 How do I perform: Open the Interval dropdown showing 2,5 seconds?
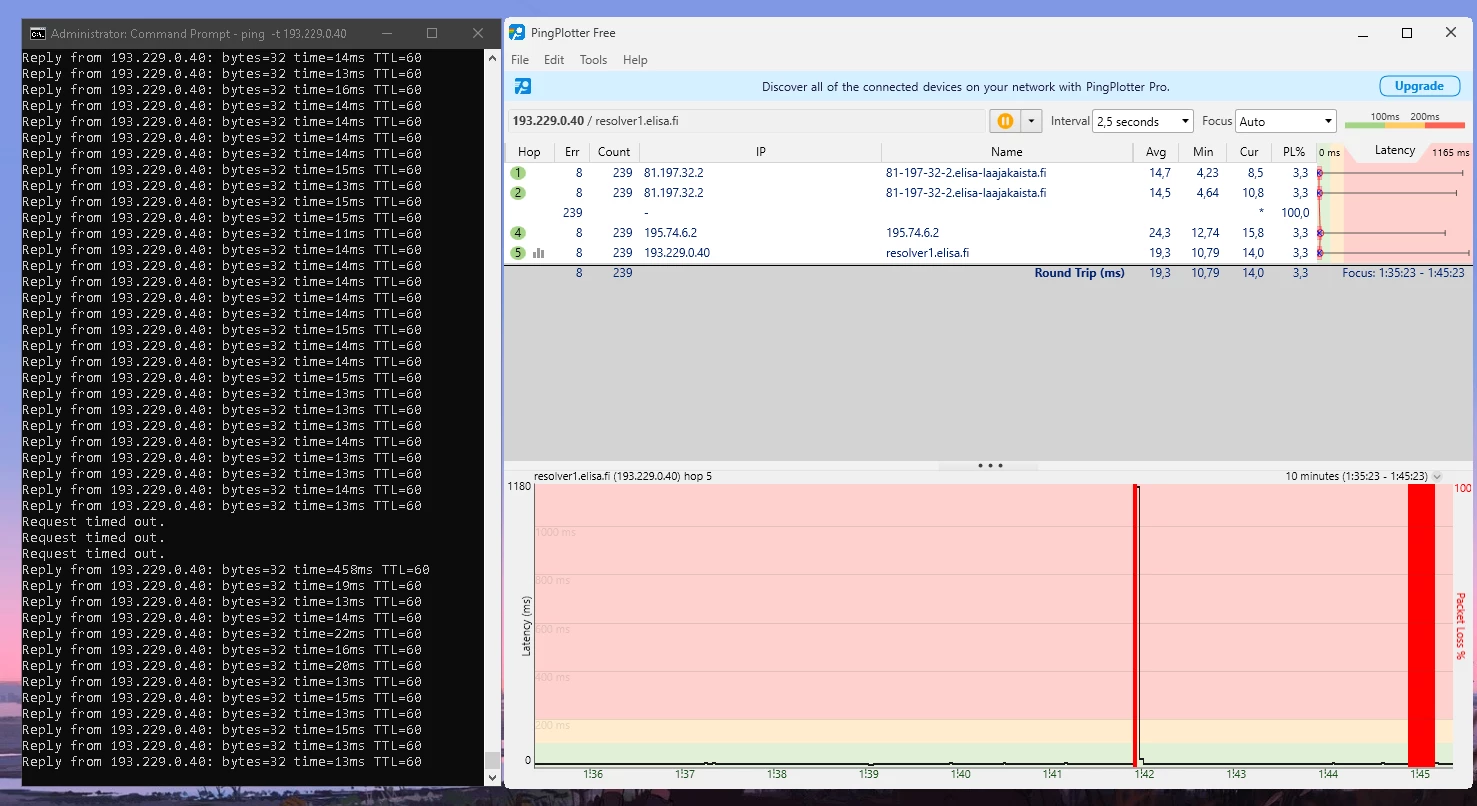tap(1142, 121)
